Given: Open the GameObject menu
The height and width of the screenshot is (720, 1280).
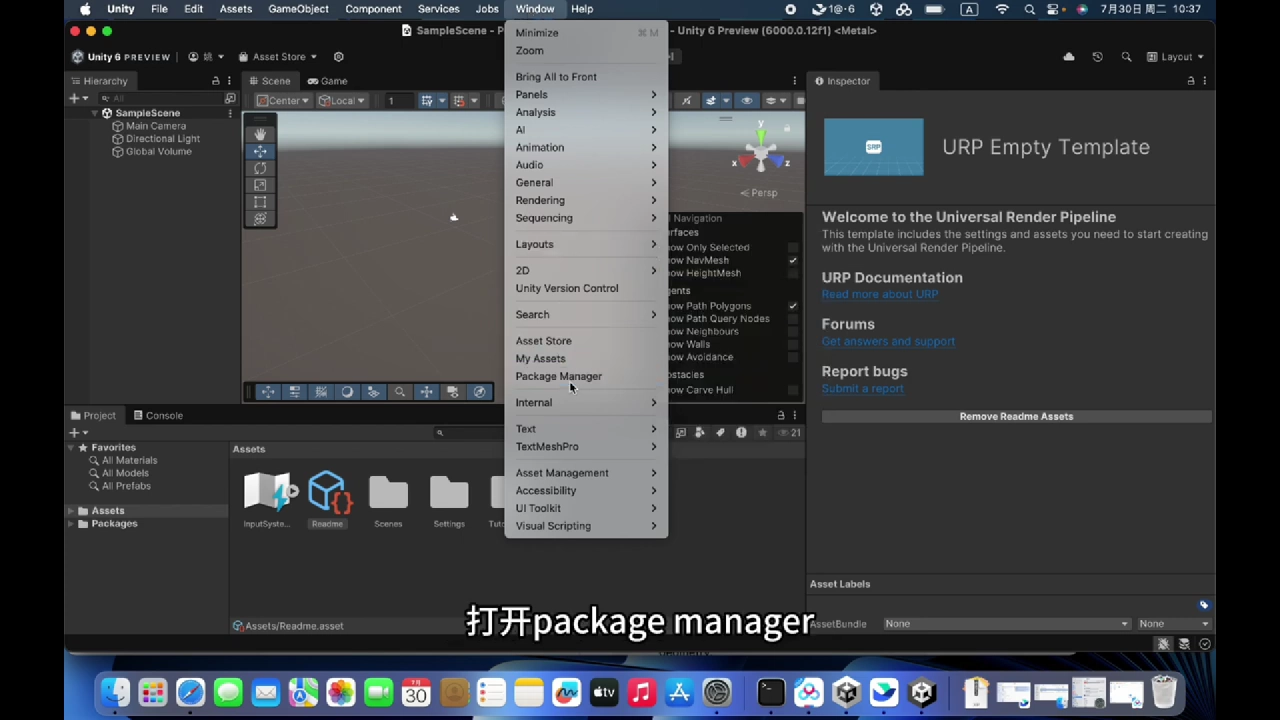Looking at the screenshot, I should [298, 9].
